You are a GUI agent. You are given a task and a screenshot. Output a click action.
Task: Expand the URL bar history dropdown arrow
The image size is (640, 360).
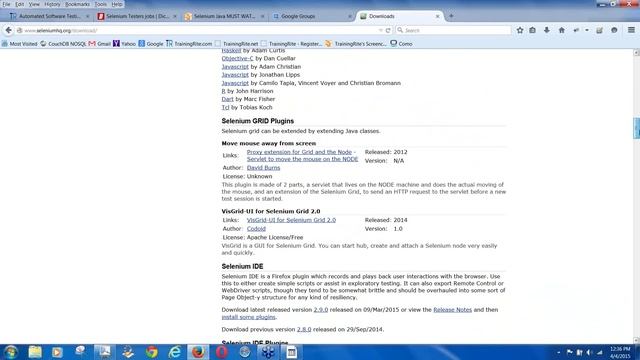380,30
